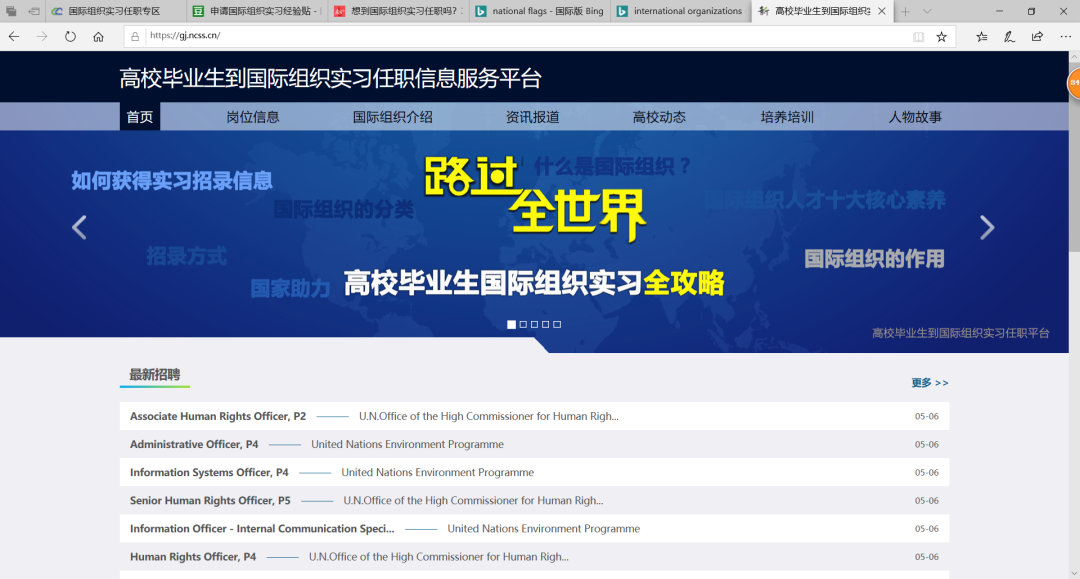
Task: Open the Associate Human Rights Officer, P2 posting
Action: click(218, 416)
